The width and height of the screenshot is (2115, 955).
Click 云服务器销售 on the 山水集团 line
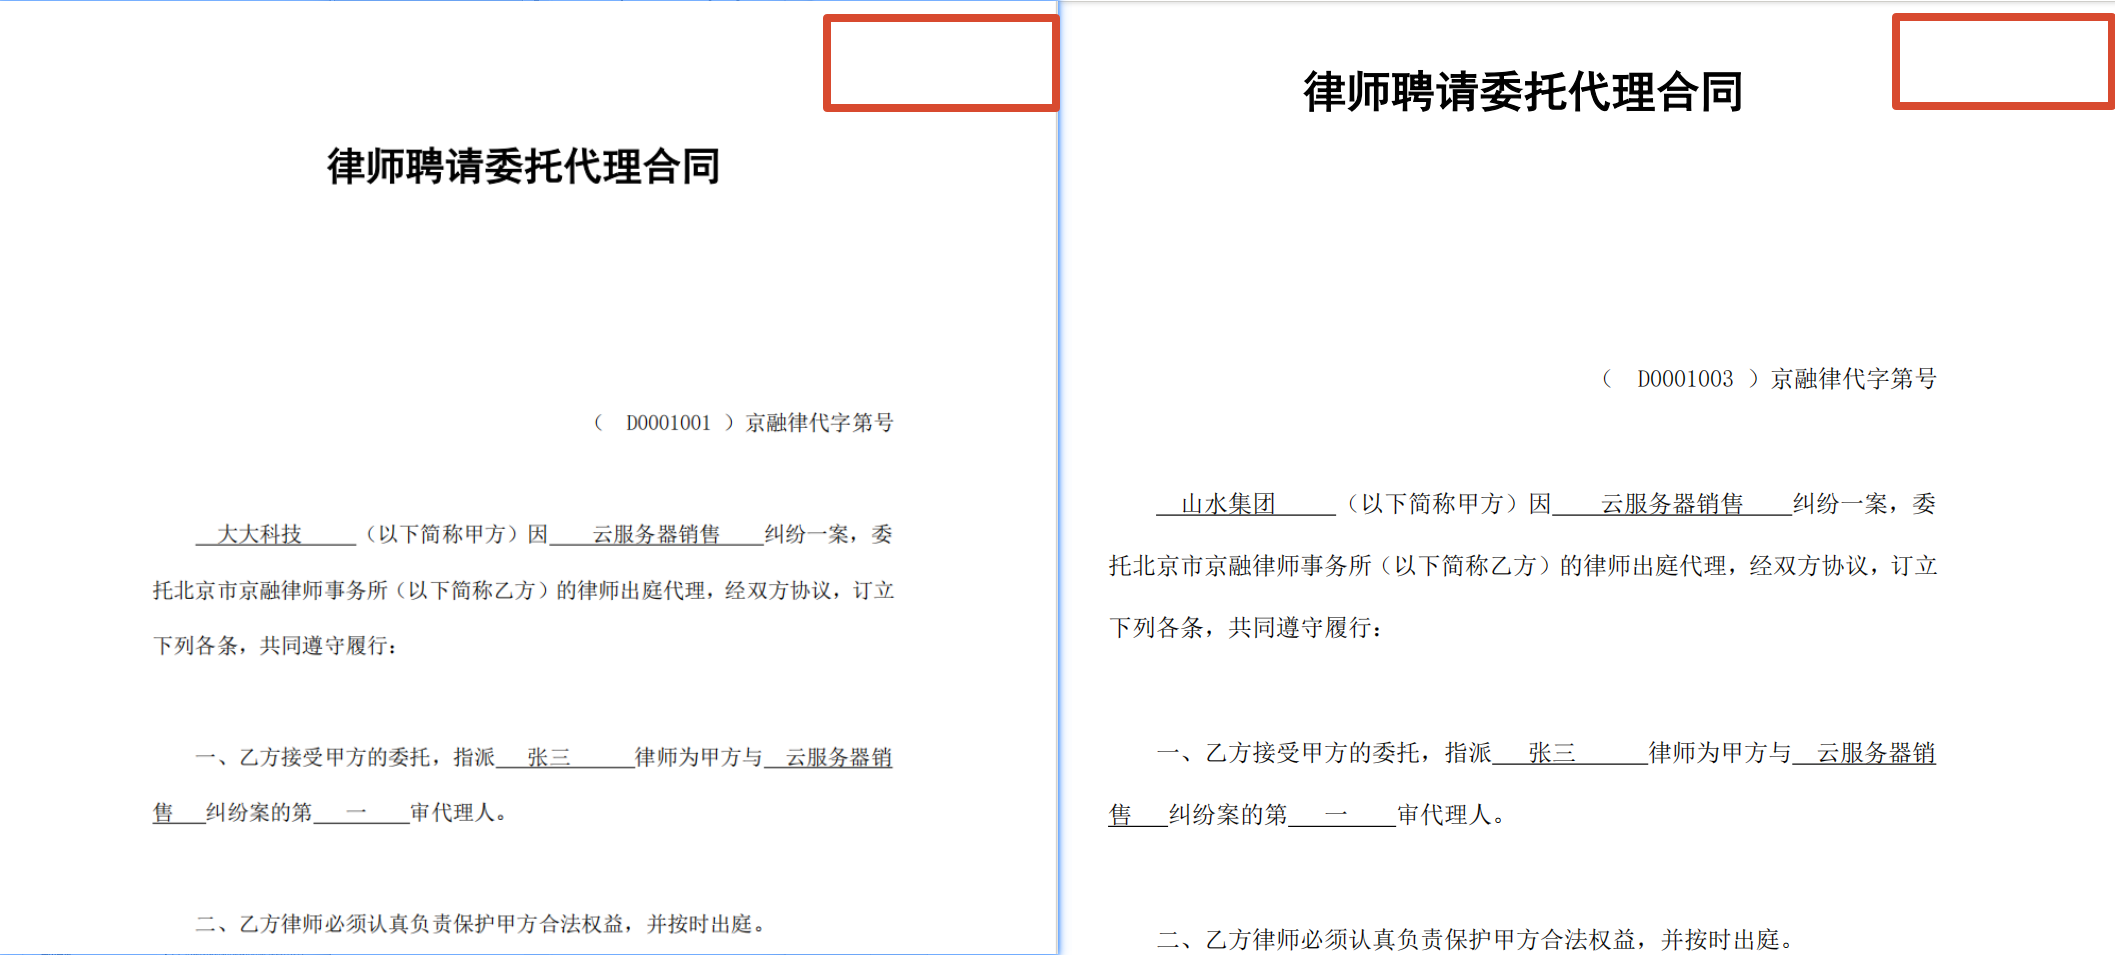[x=1672, y=503]
